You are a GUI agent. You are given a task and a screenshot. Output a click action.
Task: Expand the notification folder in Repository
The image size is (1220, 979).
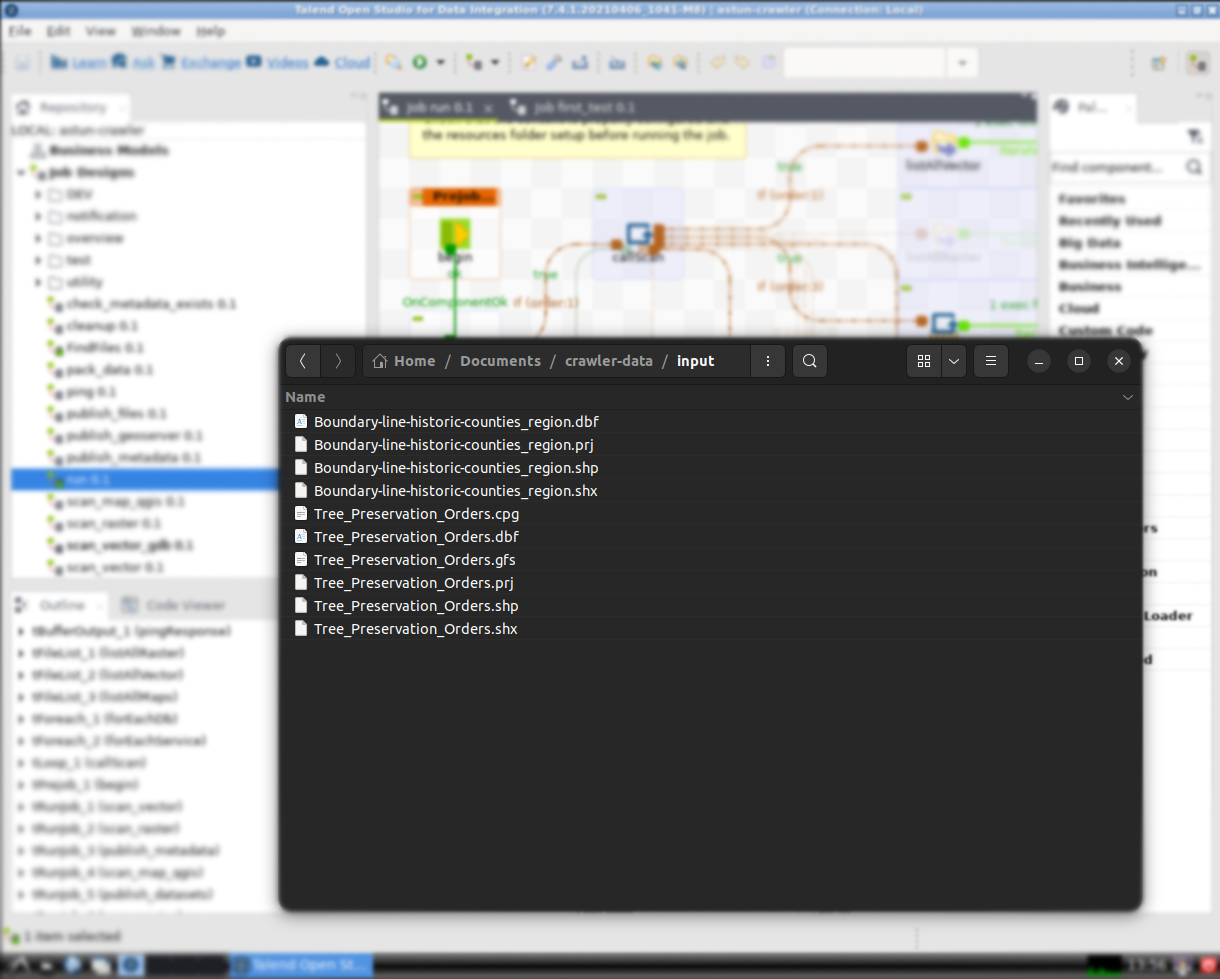click(39, 216)
